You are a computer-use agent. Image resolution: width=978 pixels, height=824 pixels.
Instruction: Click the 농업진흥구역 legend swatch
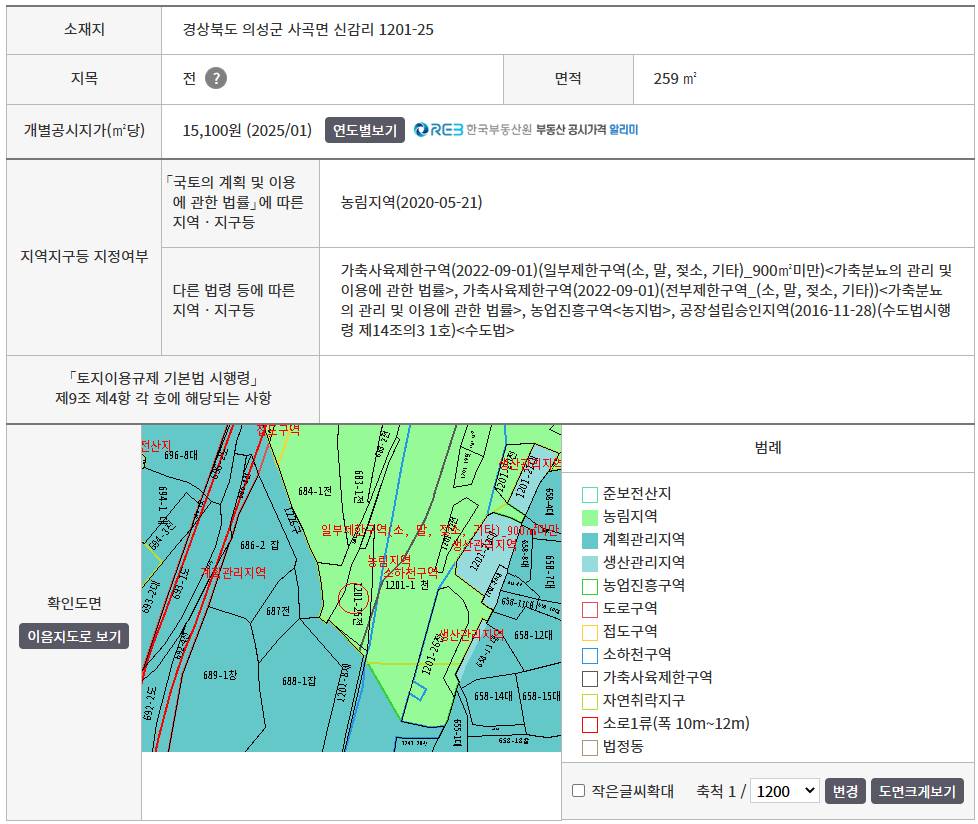589,586
